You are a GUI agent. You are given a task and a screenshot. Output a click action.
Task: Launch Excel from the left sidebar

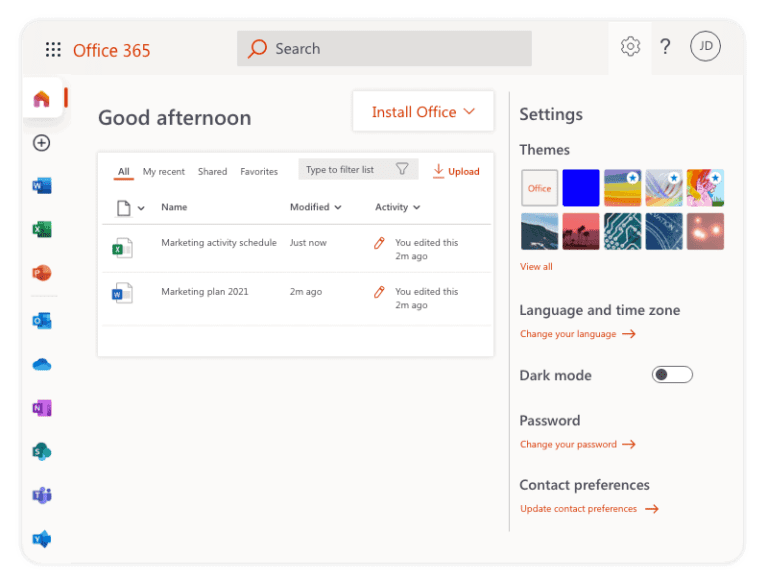[x=41, y=229]
